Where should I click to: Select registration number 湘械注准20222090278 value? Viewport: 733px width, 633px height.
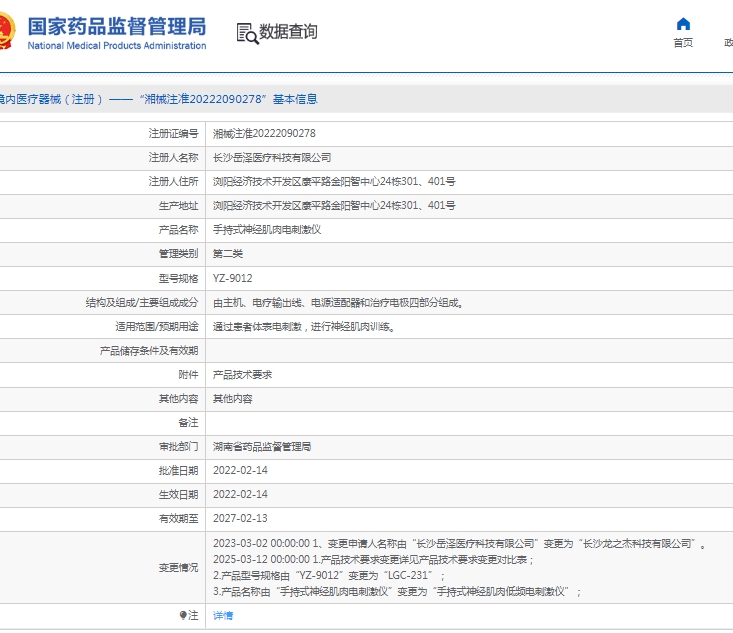[x=264, y=134]
